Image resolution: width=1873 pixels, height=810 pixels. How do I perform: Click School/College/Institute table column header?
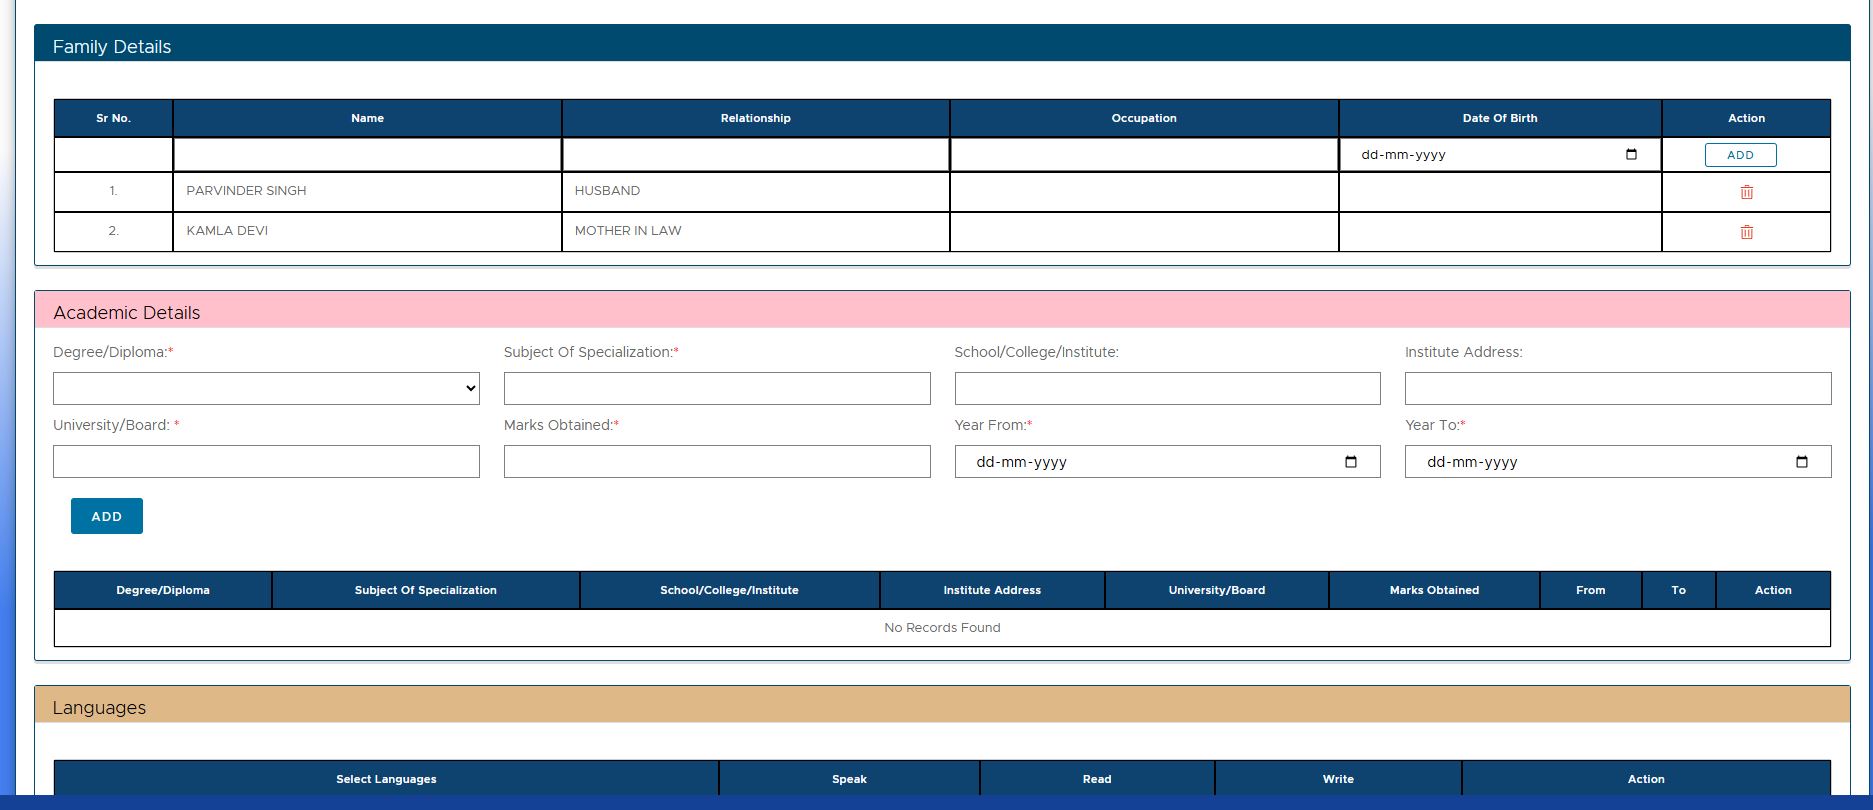click(x=729, y=590)
